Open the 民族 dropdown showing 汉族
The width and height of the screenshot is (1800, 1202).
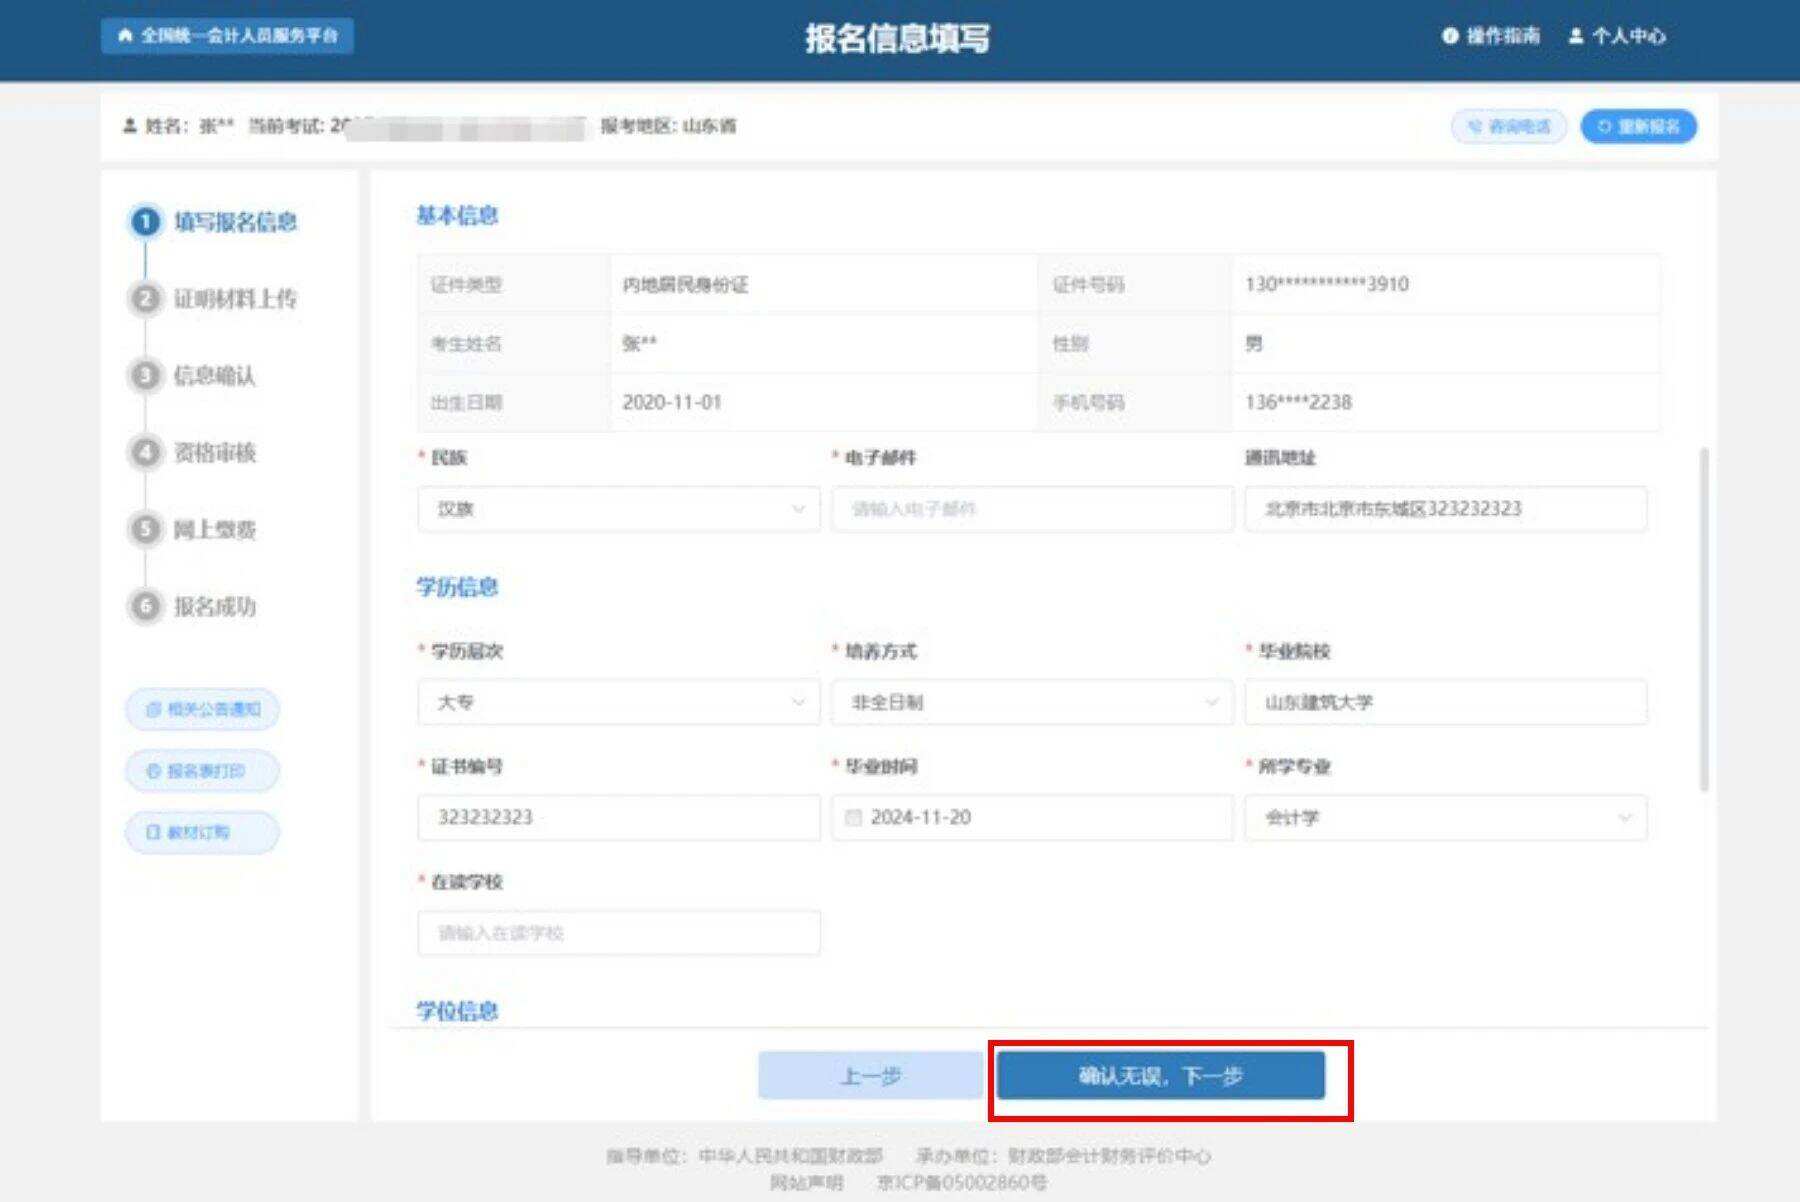pos(617,510)
